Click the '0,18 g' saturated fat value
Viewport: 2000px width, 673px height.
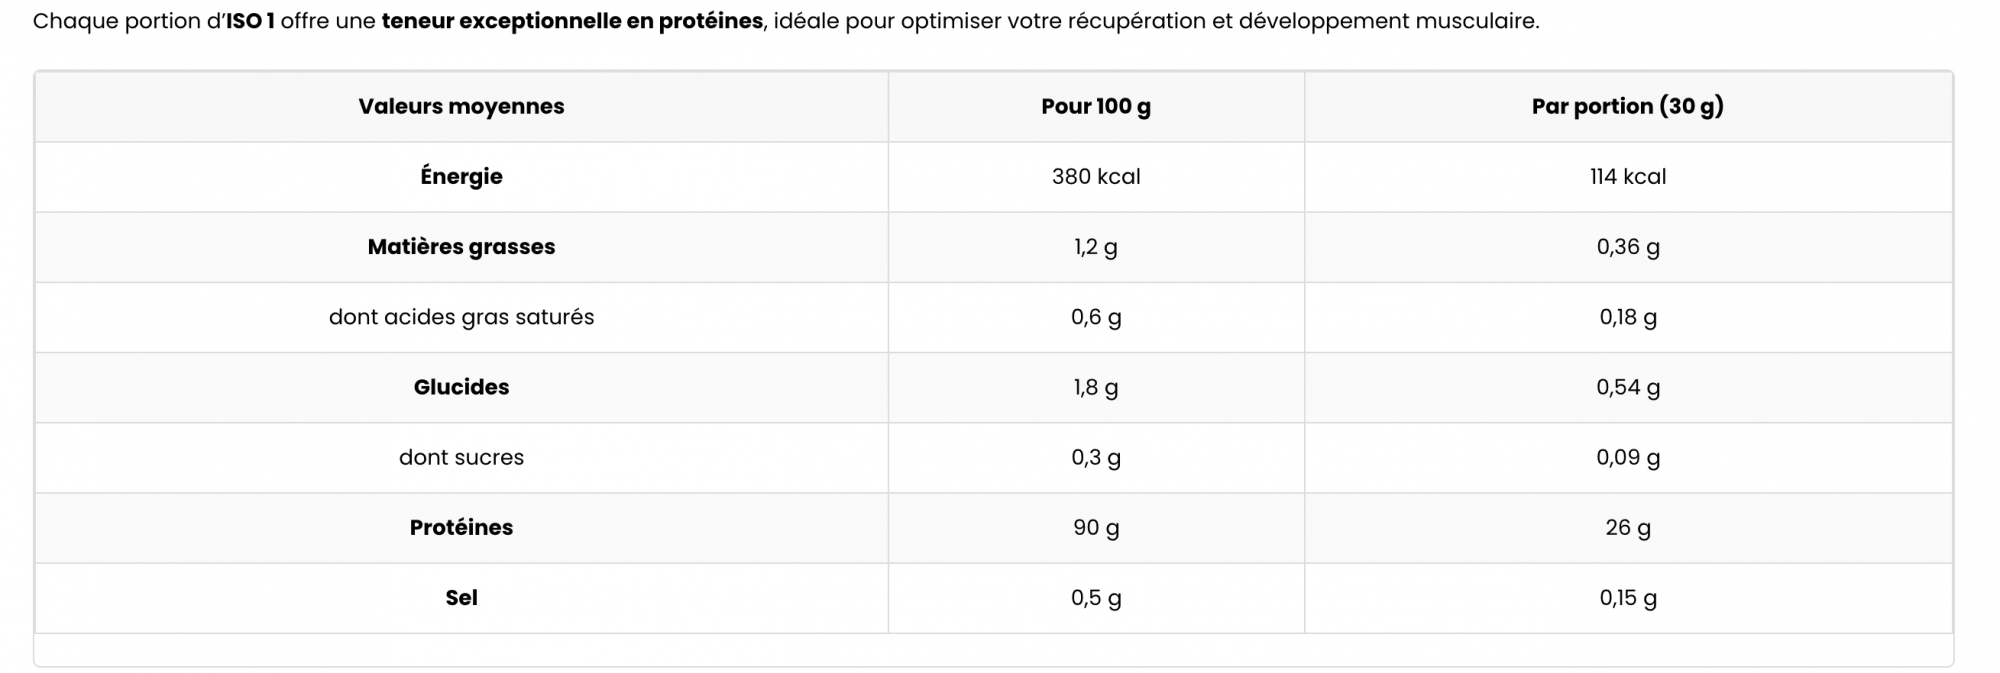(1628, 317)
